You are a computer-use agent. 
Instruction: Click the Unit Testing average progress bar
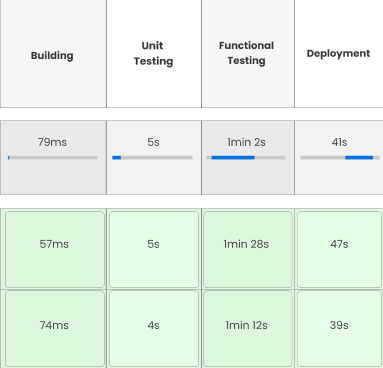152,158
